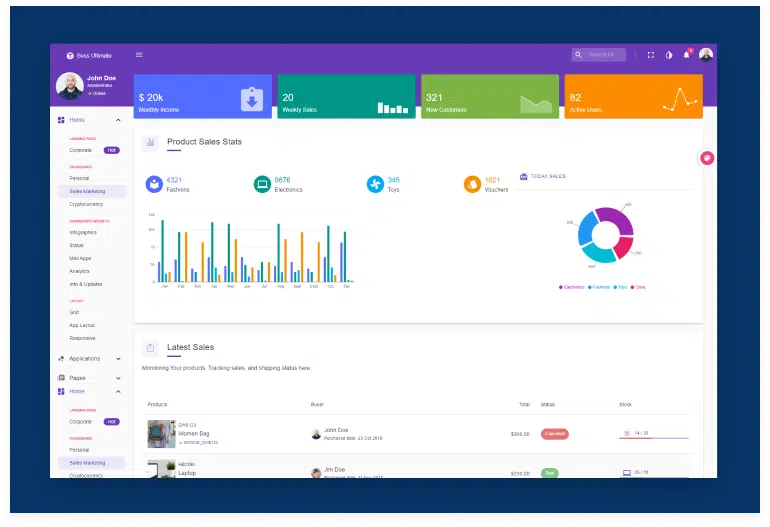Toggle the Electronics legend item in donut chart
This screenshot has width=770, height=527.
point(572,287)
